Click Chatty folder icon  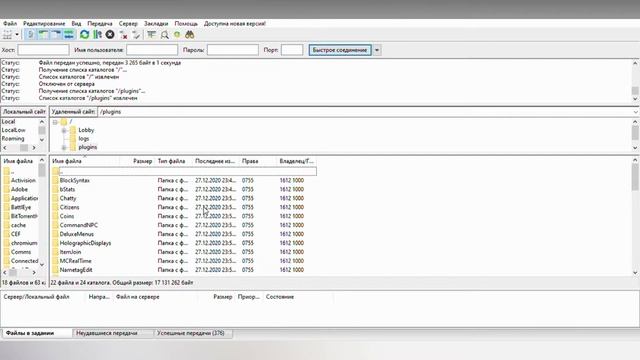(56, 198)
